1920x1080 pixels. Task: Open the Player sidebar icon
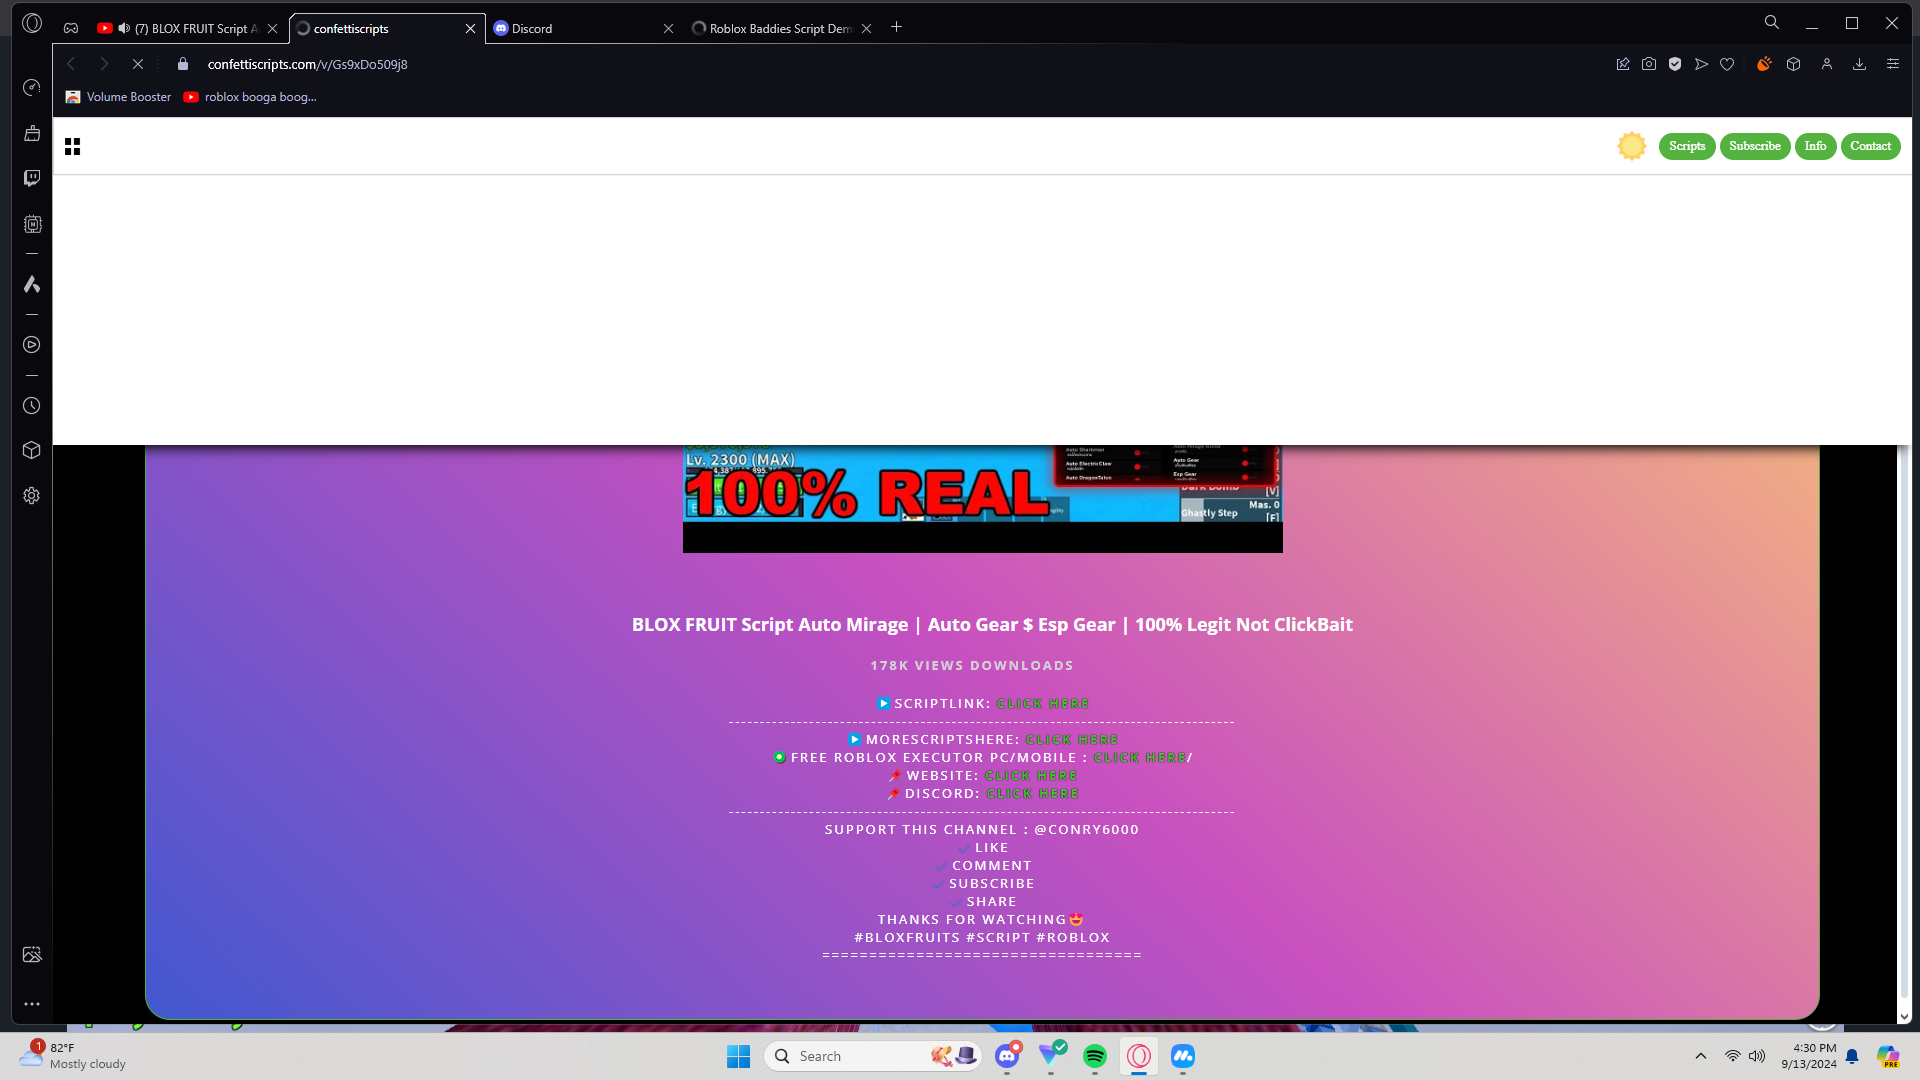click(32, 345)
